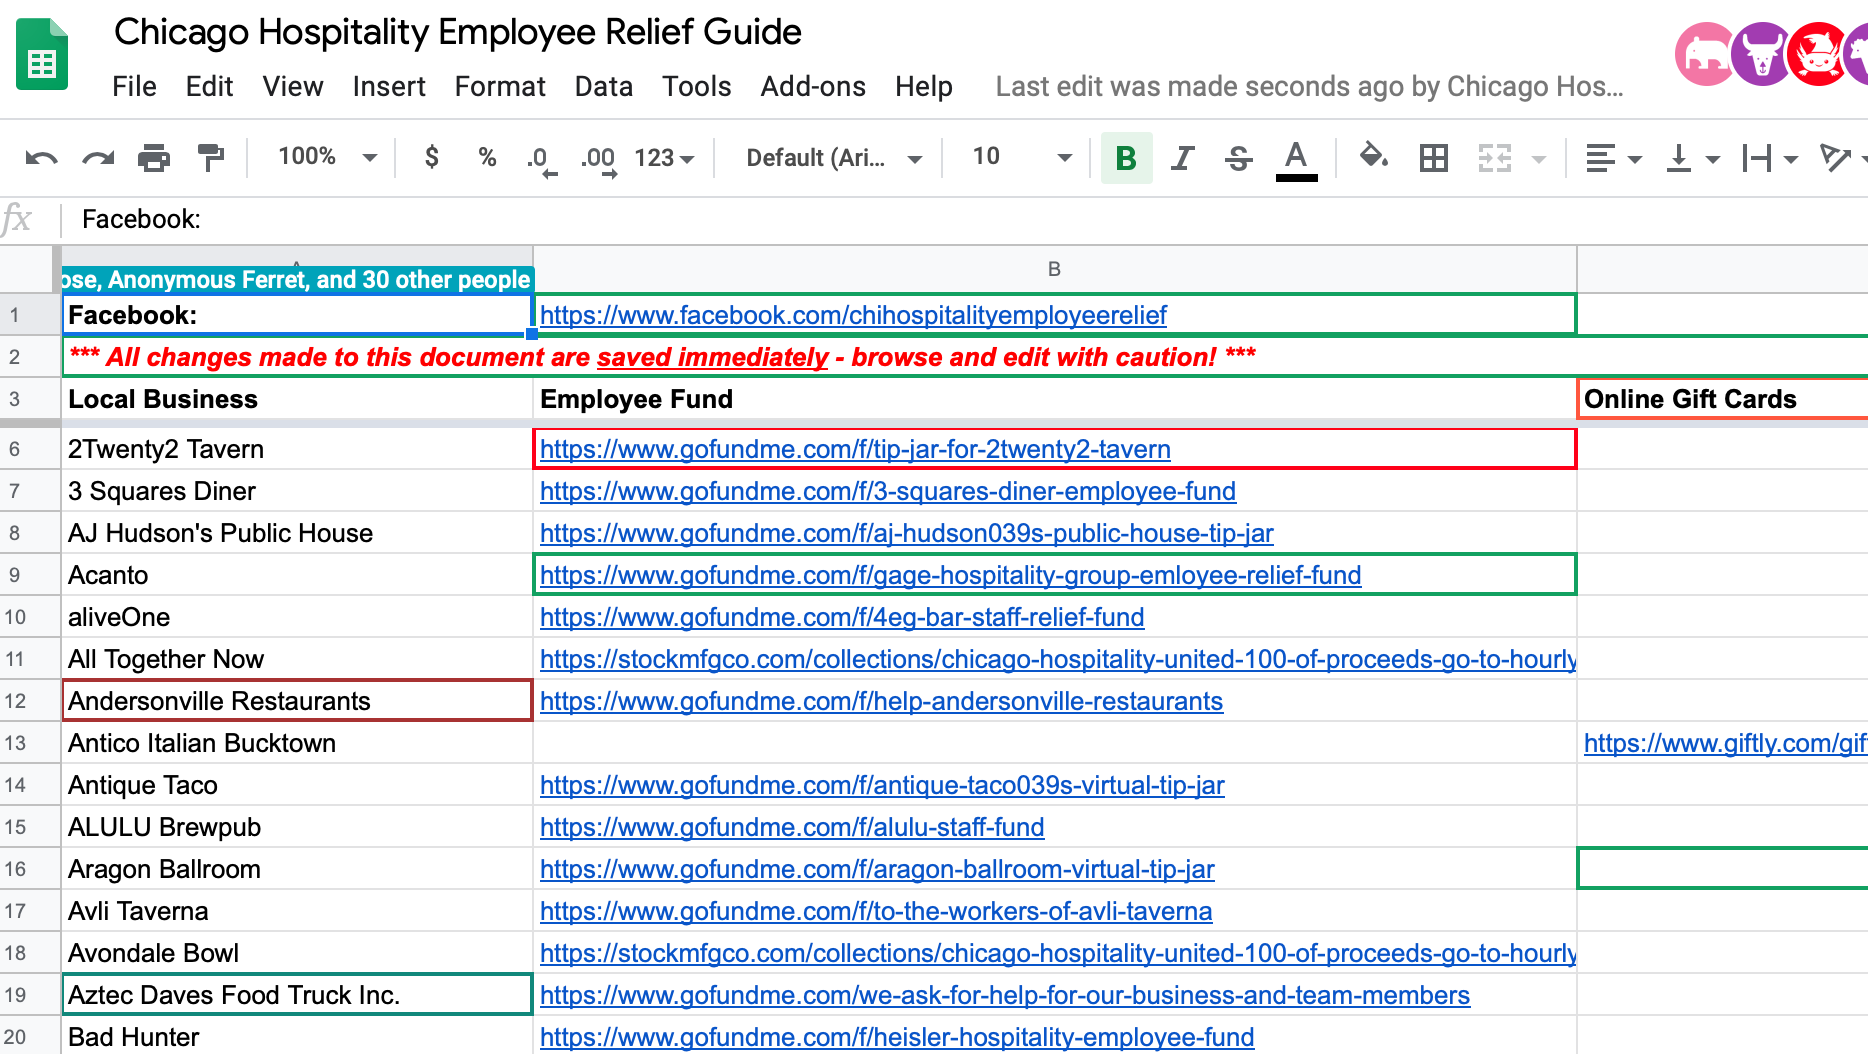Open the File menu
The width and height of the screenshot is (1868, 1054).
click(134, 87)
